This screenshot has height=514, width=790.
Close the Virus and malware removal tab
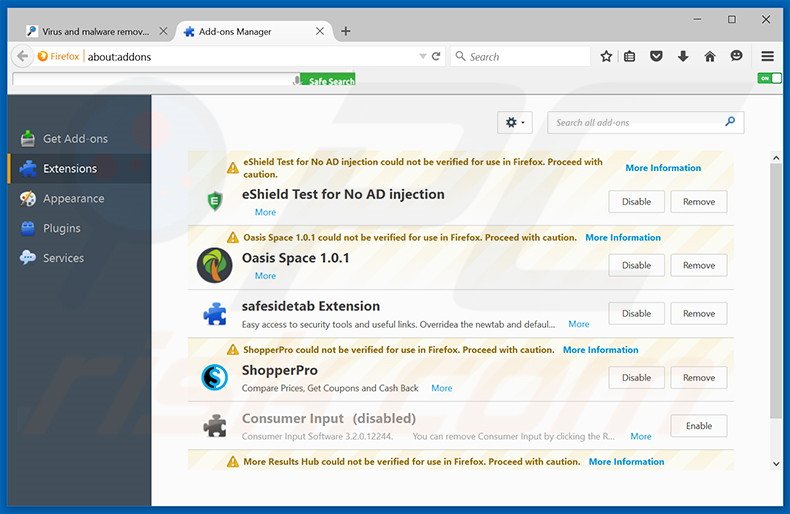[163, 31]
